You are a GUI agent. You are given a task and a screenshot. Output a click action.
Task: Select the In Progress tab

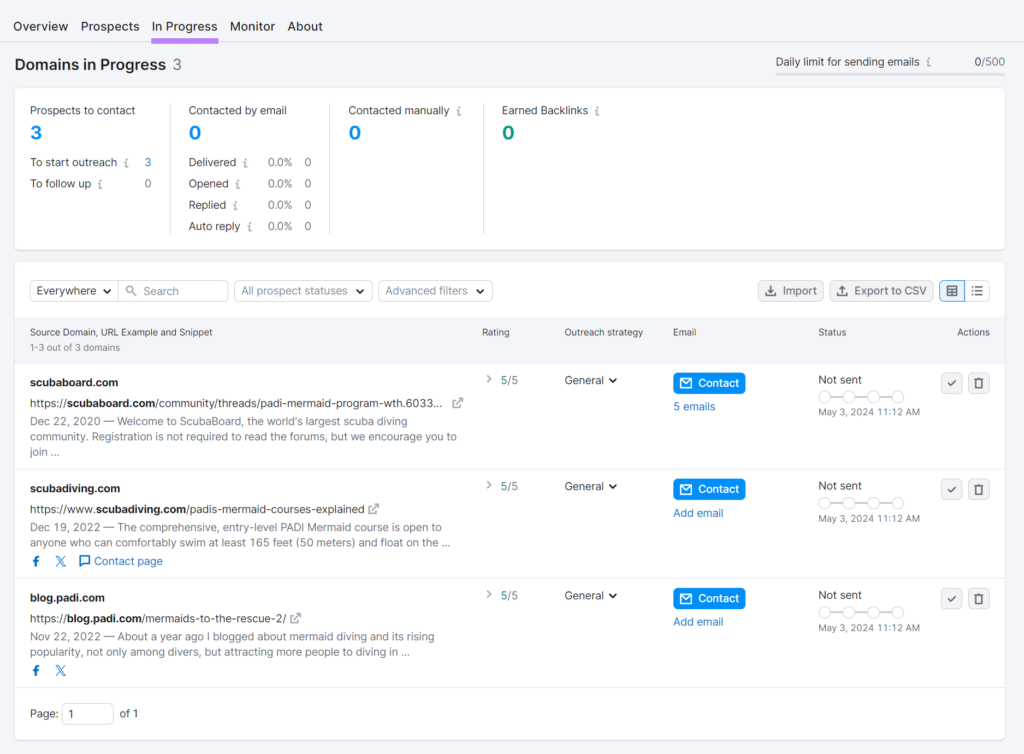[x=184, y=27]
